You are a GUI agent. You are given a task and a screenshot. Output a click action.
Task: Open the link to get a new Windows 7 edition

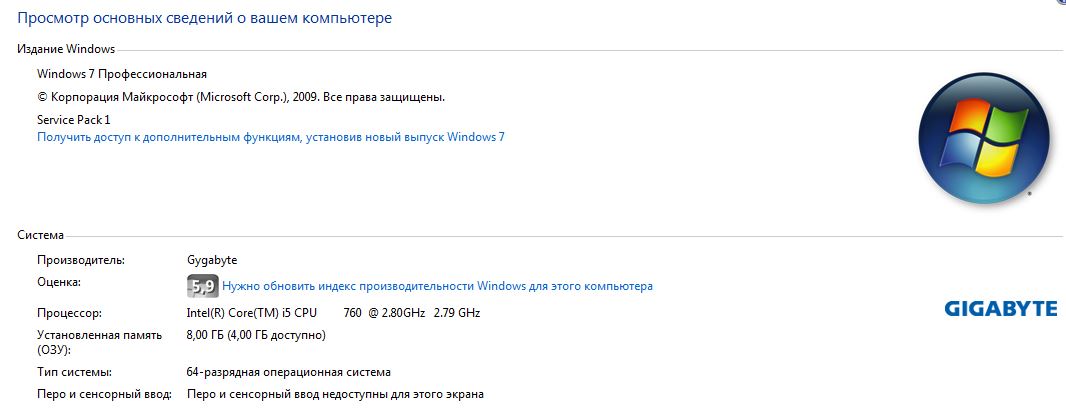(x=271, y=137)
